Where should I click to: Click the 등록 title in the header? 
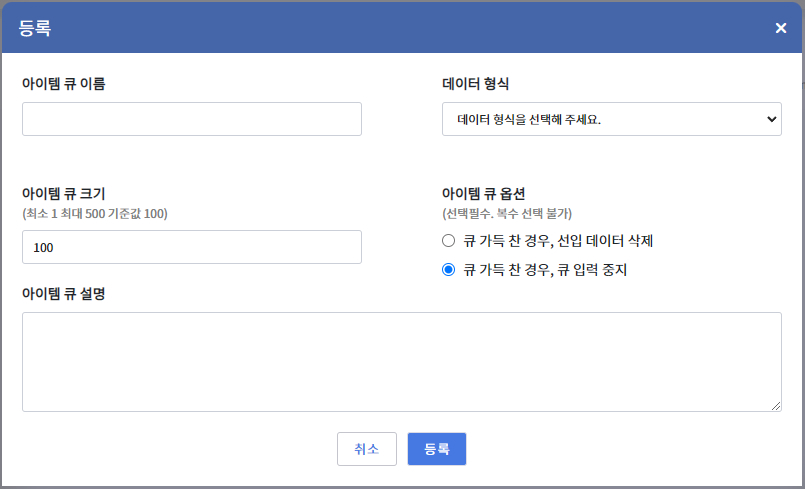[35, 28]
